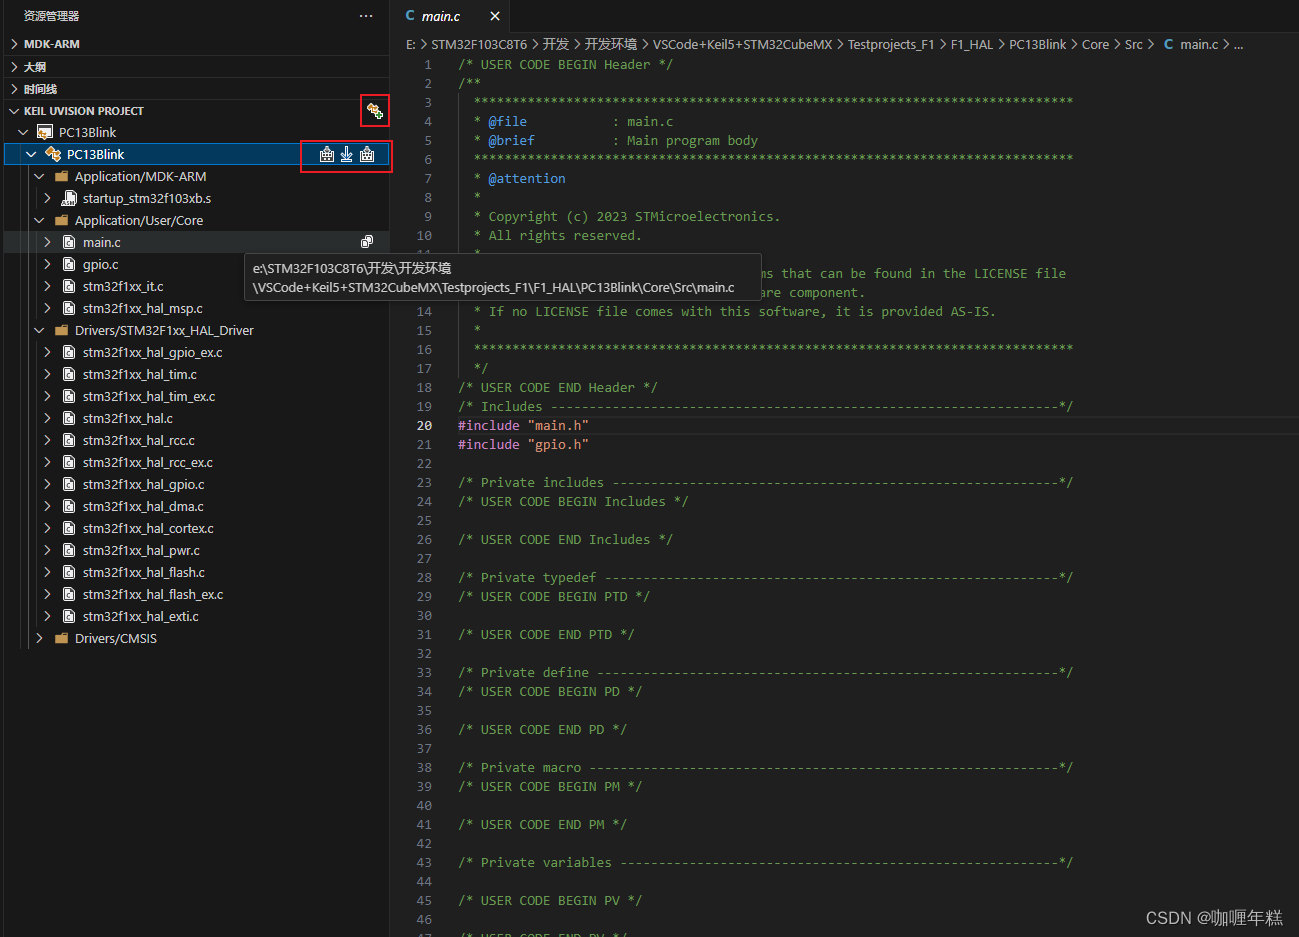Click the download-to-device icon on PC13Blink
This screenshot has height=937, width=1299.
tap(346, 154)
